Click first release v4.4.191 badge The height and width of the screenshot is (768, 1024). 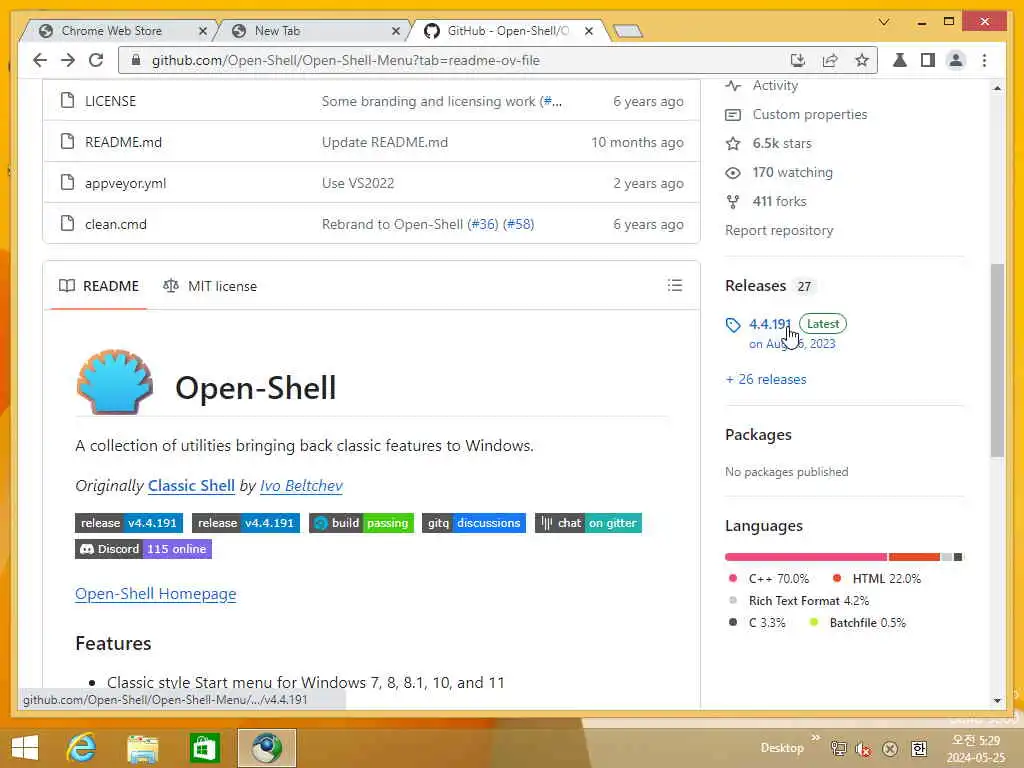[x=129, y=523]
